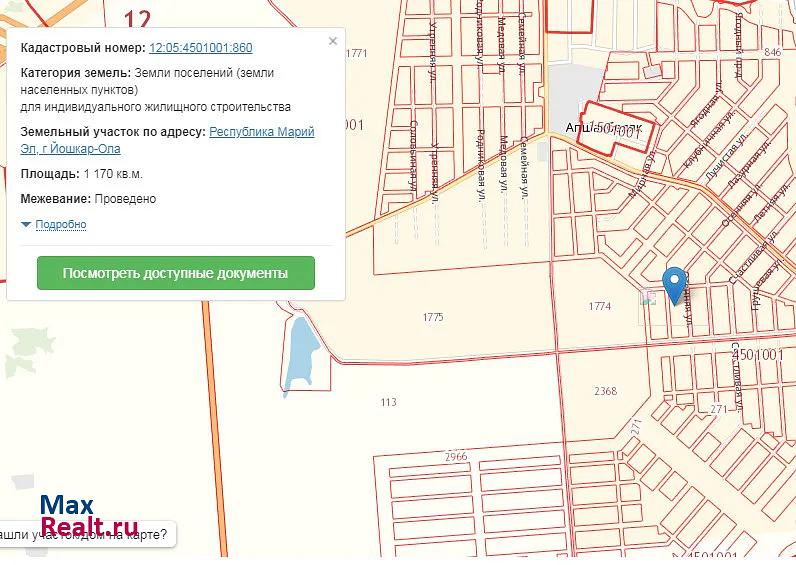Click the small building icon beside the pin
This screenshot has width=796, height=565.
[649, 297]
